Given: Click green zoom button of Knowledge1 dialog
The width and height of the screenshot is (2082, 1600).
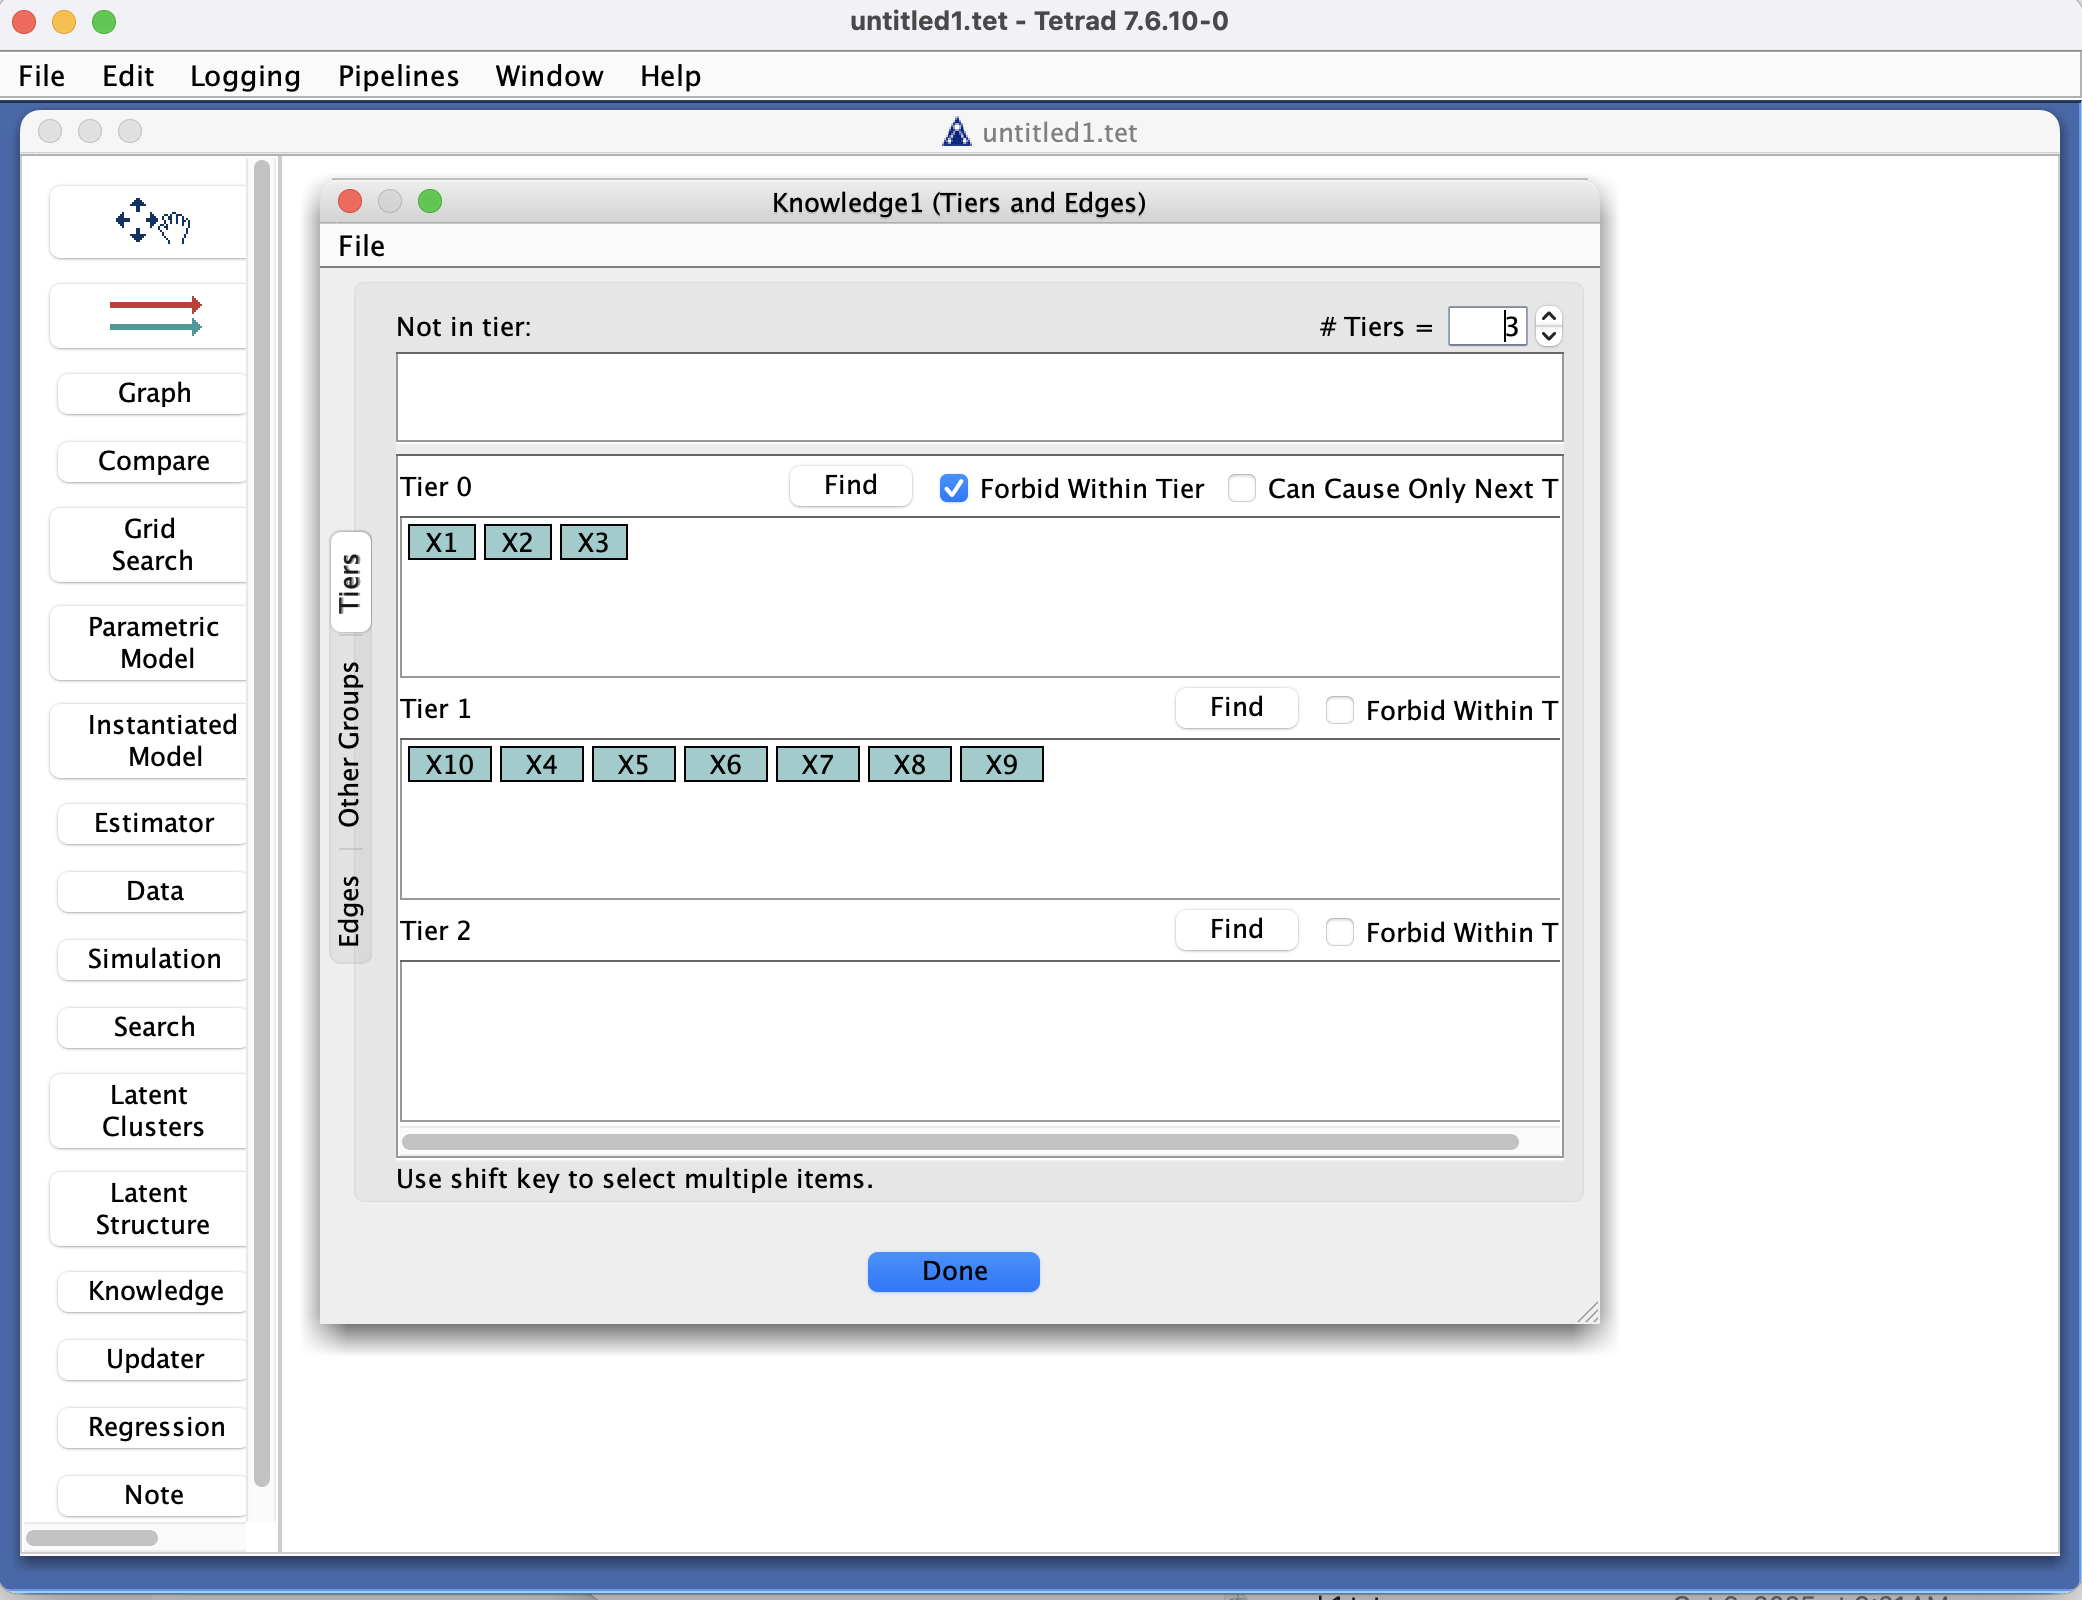Looking at the screenshot, I should [430, 202].
